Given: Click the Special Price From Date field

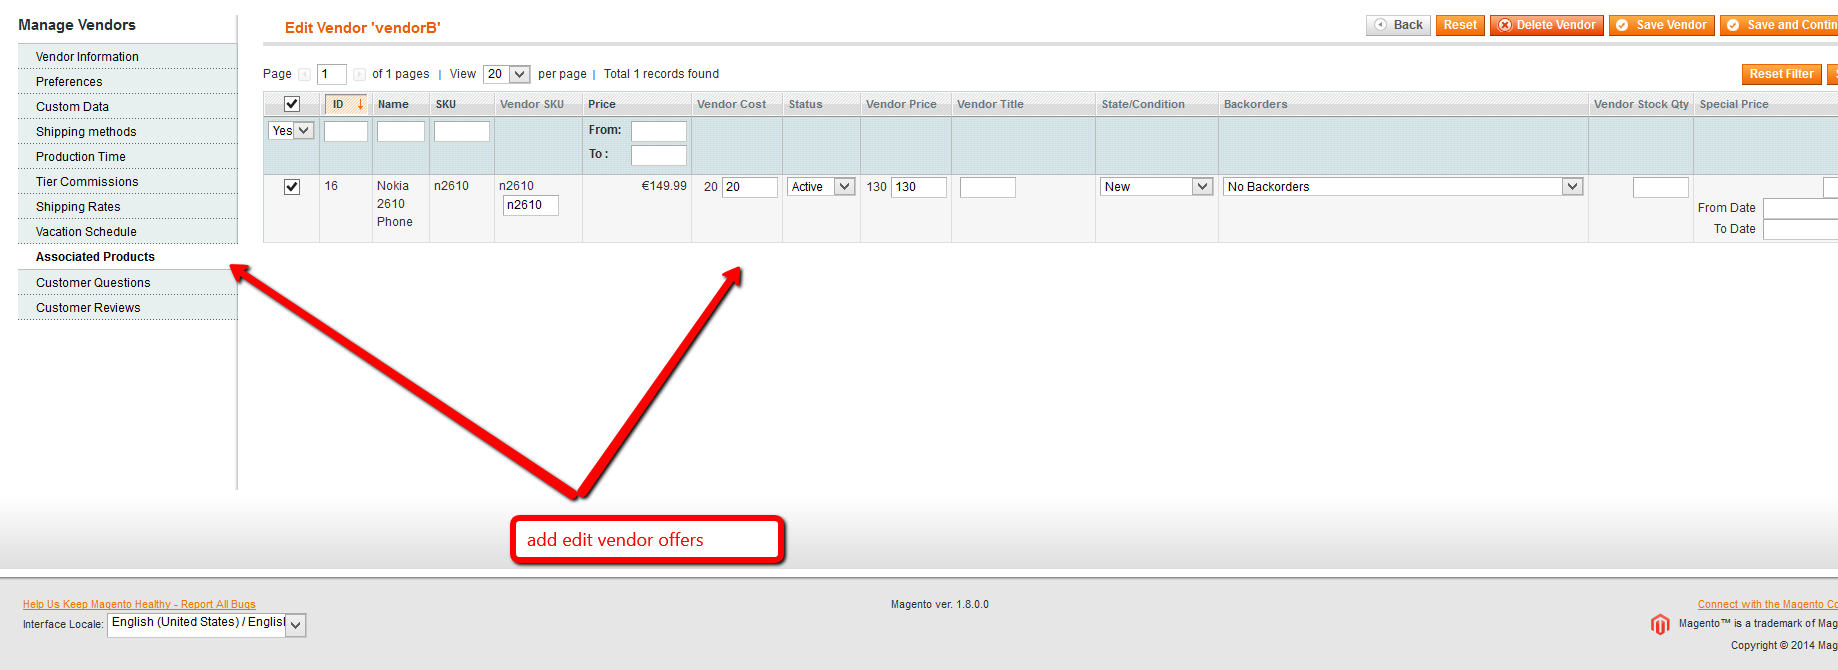Looking at the screenshot, I should pyautogui.click(x=1800, y=208).
